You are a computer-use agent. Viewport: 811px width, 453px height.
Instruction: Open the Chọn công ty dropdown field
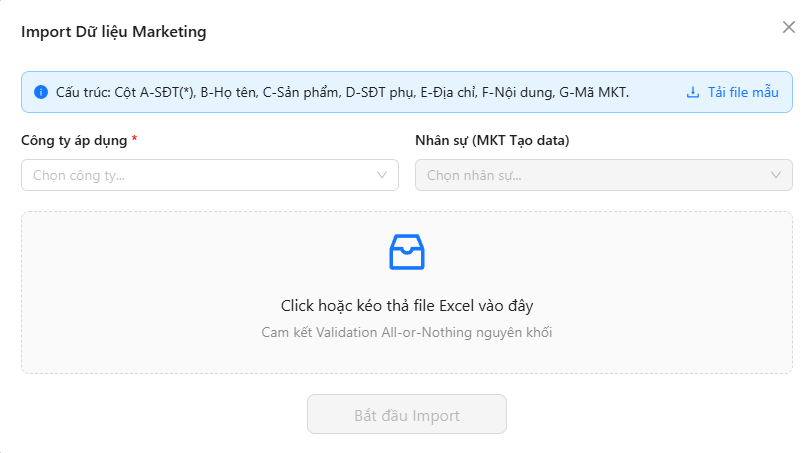(210, 175)
